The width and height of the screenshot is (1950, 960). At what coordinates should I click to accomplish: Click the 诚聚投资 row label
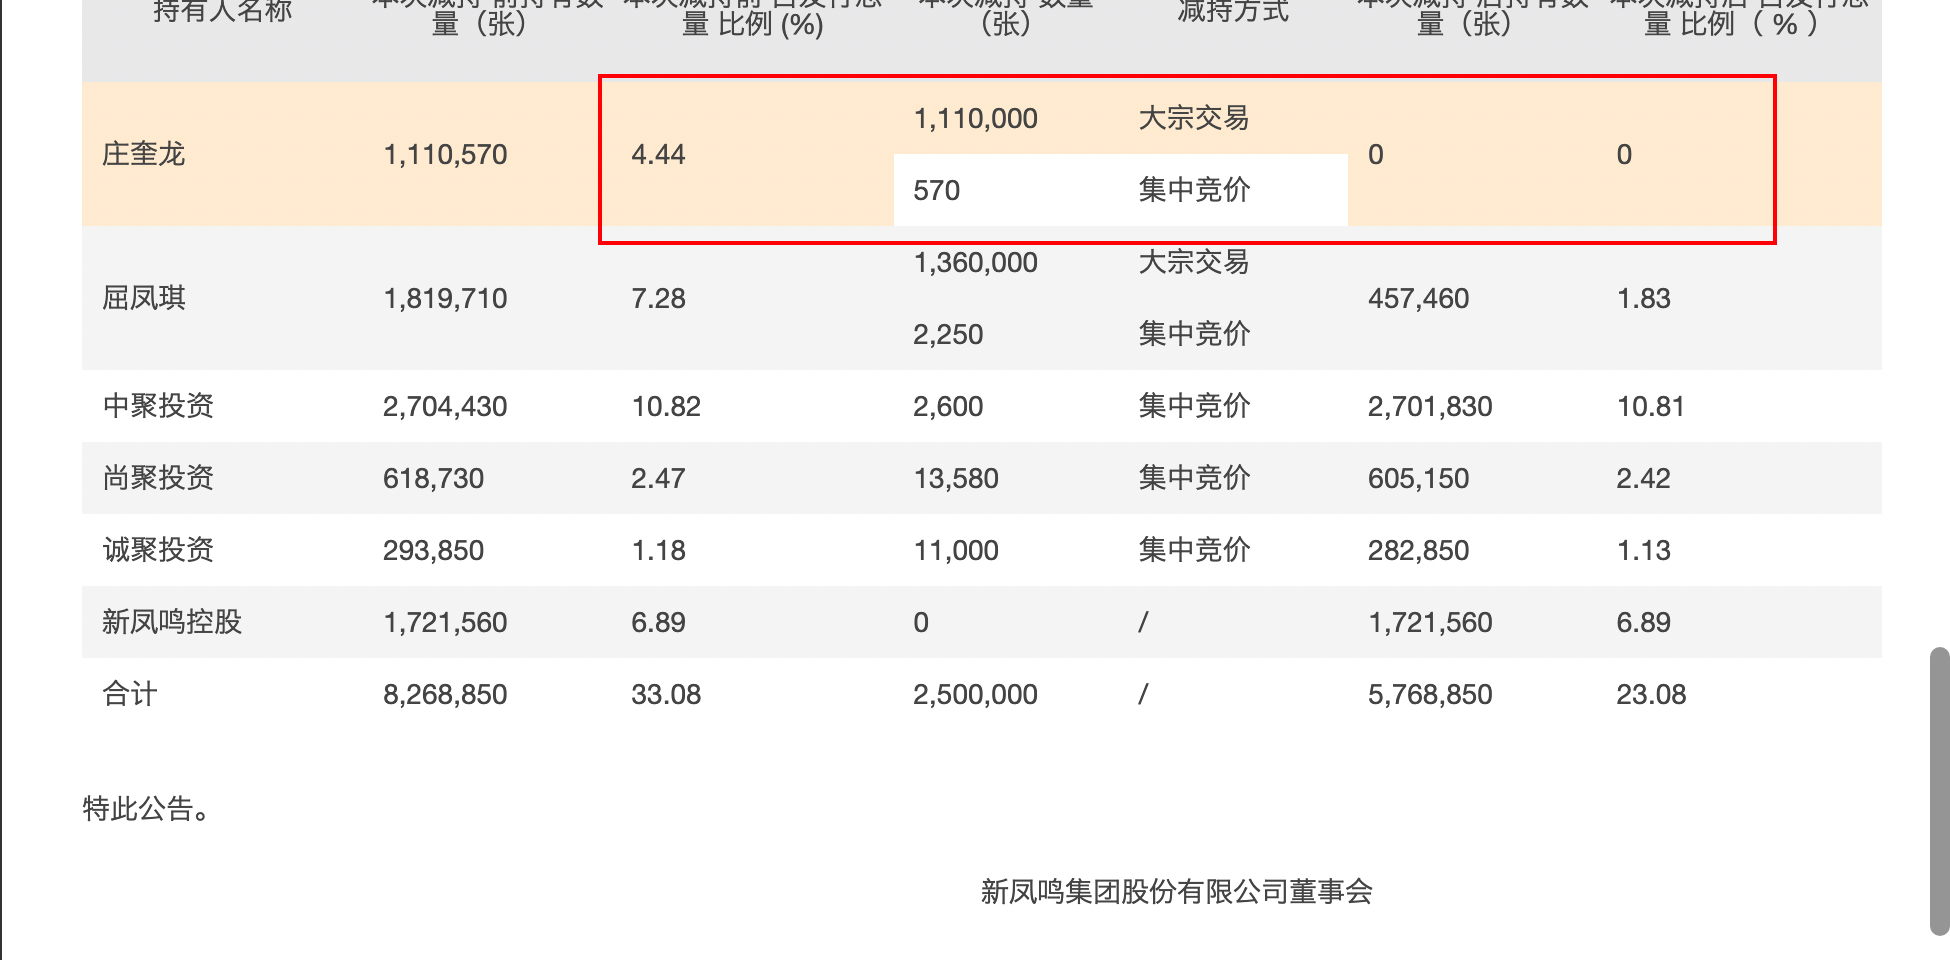(x=158, y=550)
